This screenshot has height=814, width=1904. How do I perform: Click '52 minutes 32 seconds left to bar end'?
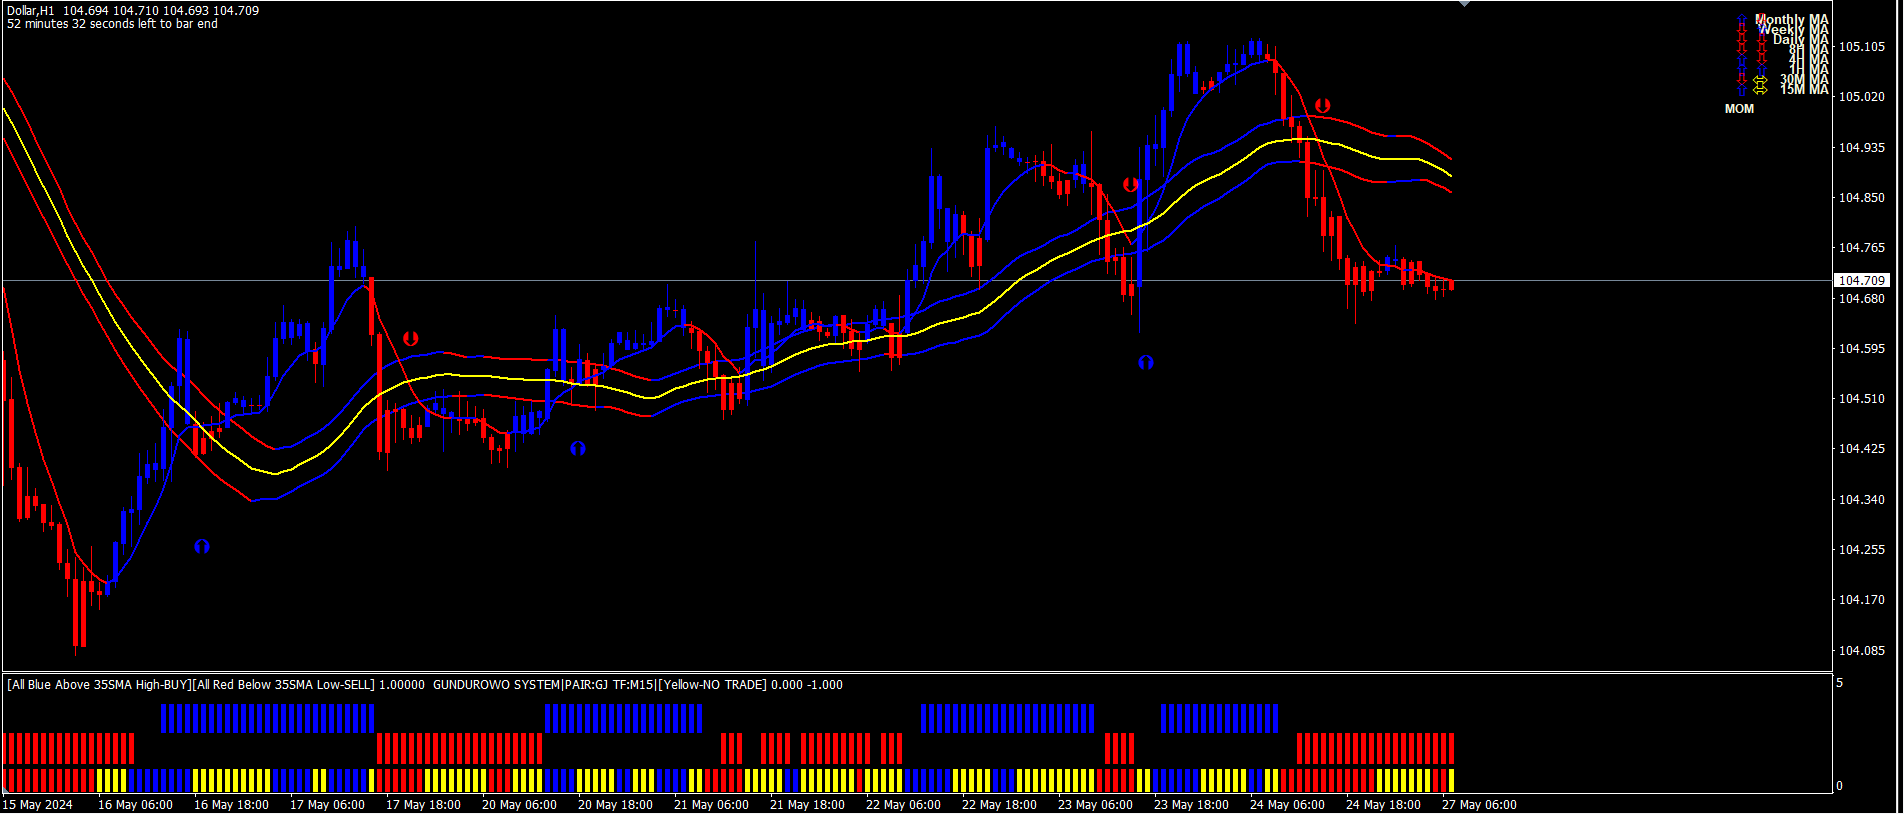pyautogui.click(x=112, y=24)
